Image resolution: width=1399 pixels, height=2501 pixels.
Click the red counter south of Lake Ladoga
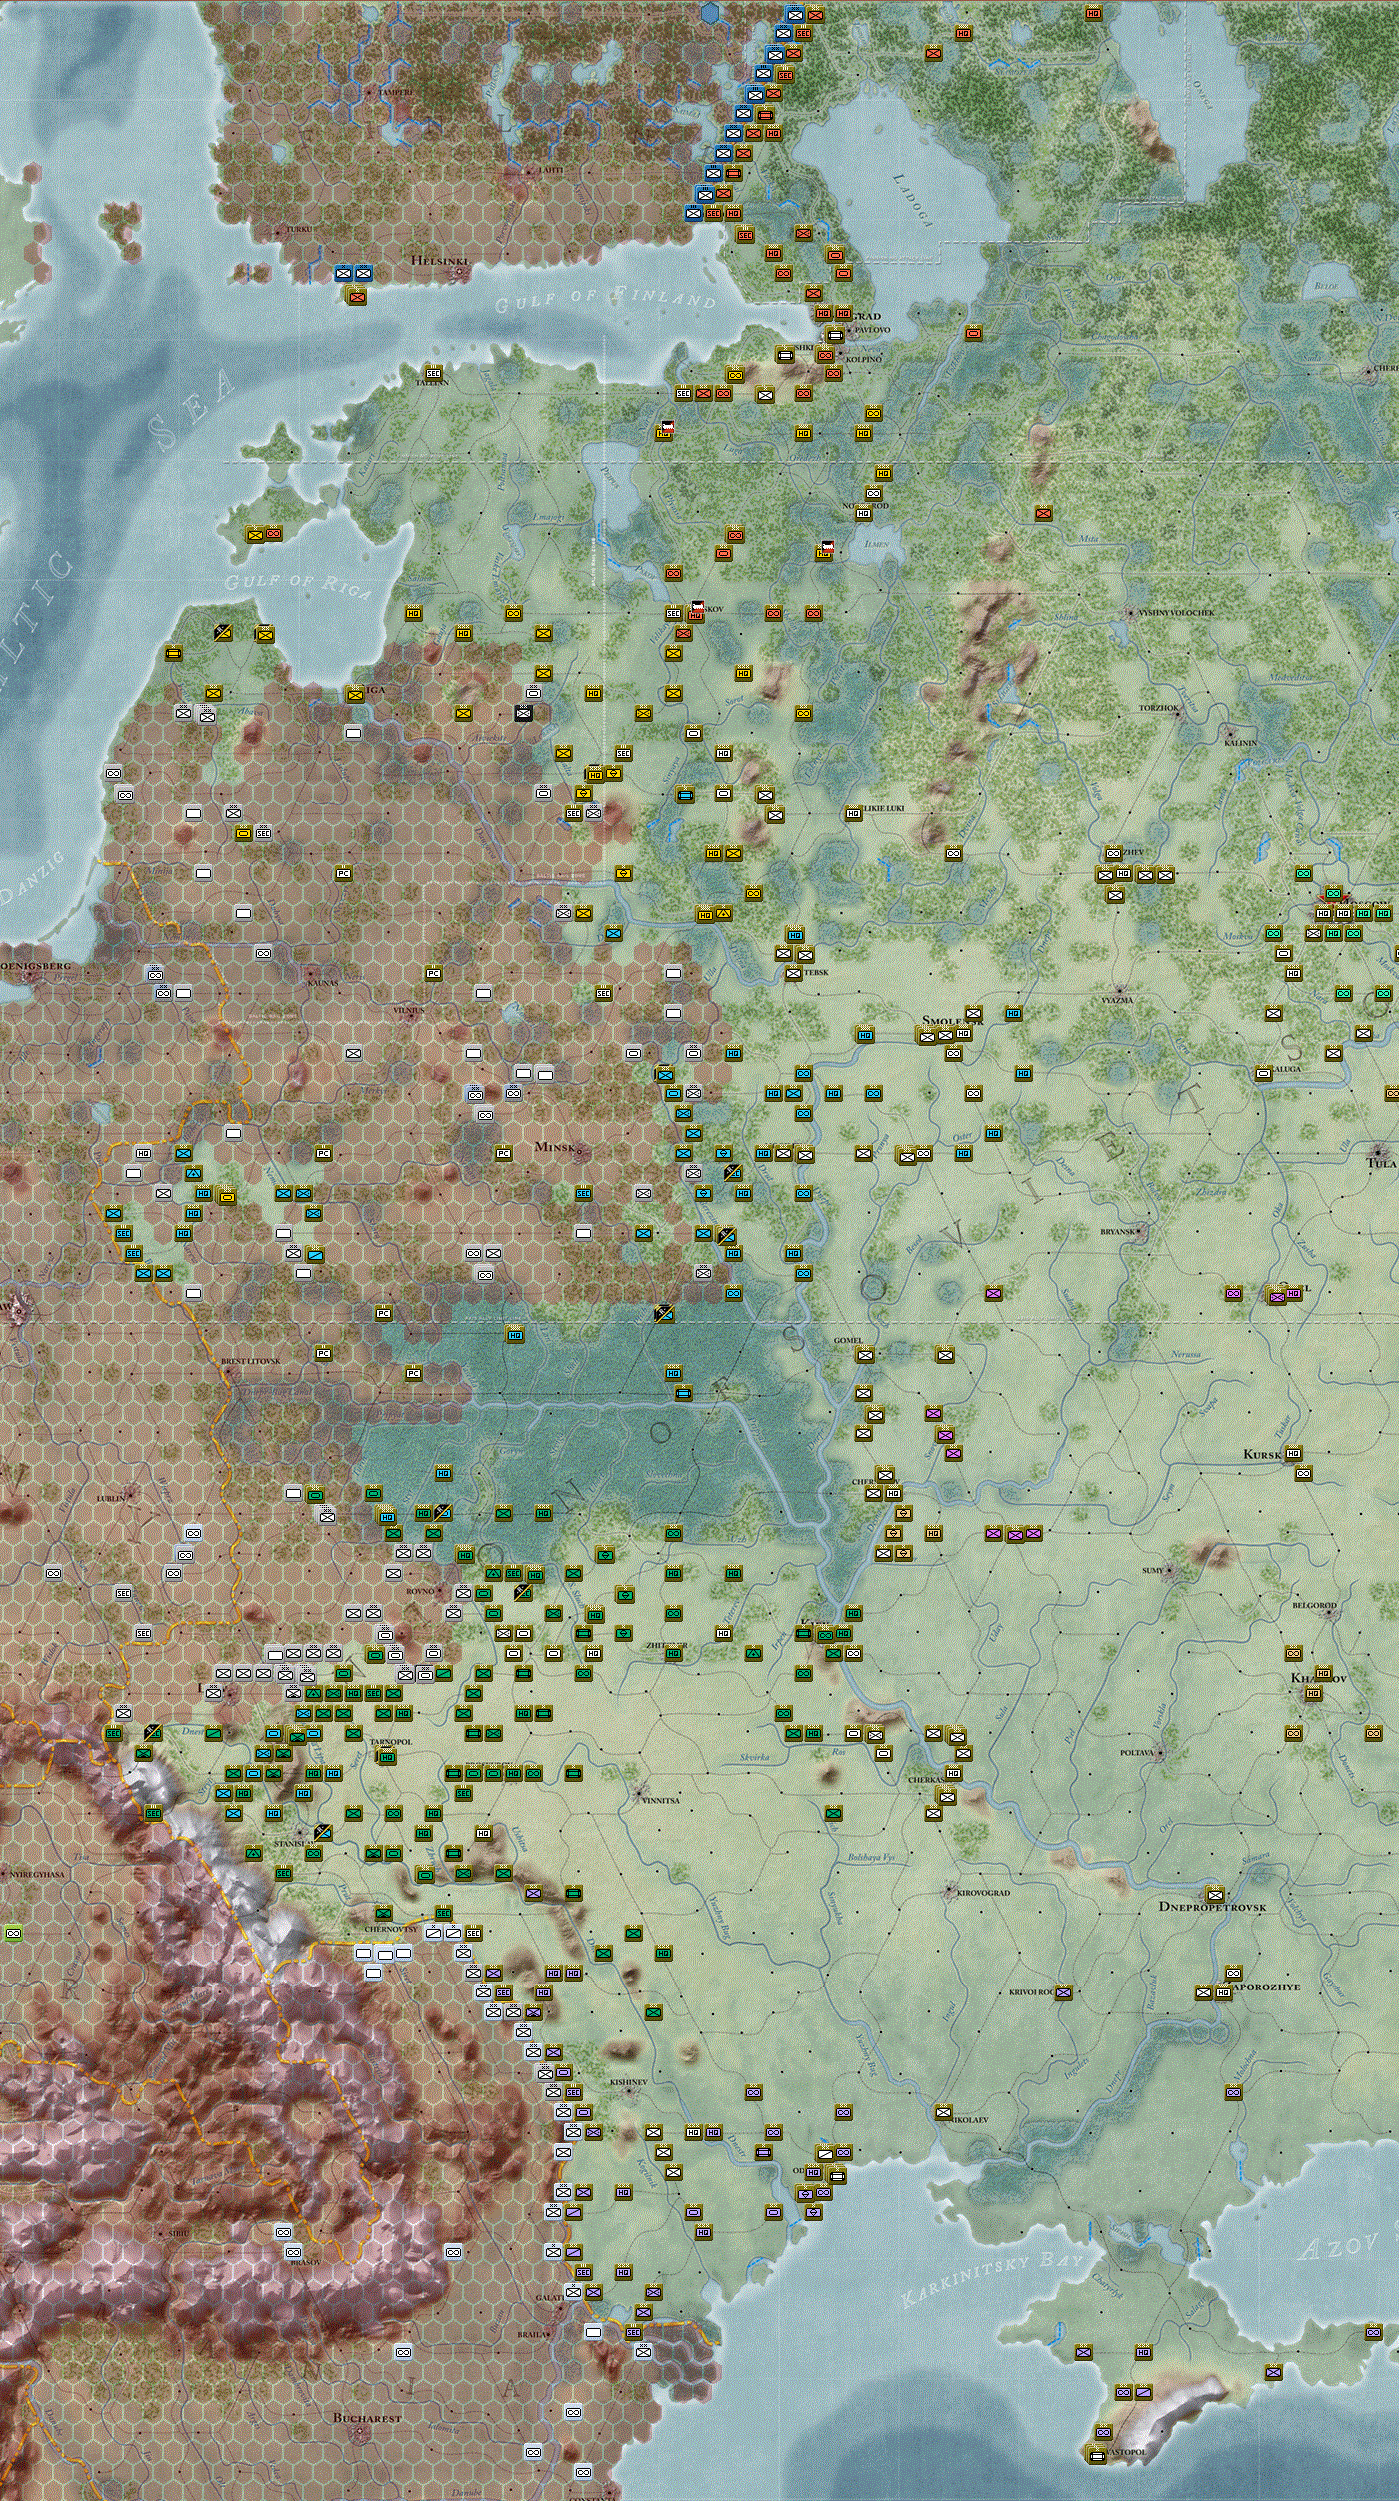pos(973,333)
